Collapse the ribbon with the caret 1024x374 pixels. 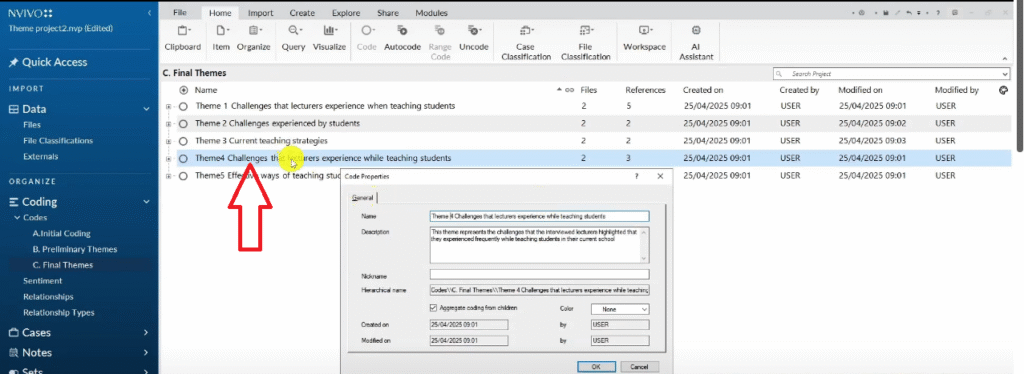click(1005, 58)
